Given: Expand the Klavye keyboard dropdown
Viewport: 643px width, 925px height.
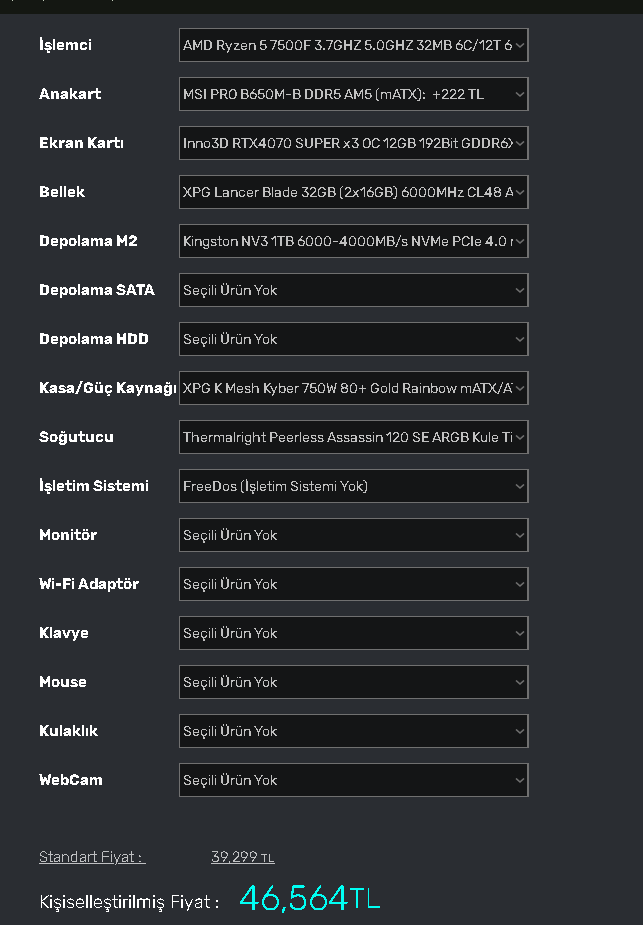Looking at the screenshot, I should point(353,633).
